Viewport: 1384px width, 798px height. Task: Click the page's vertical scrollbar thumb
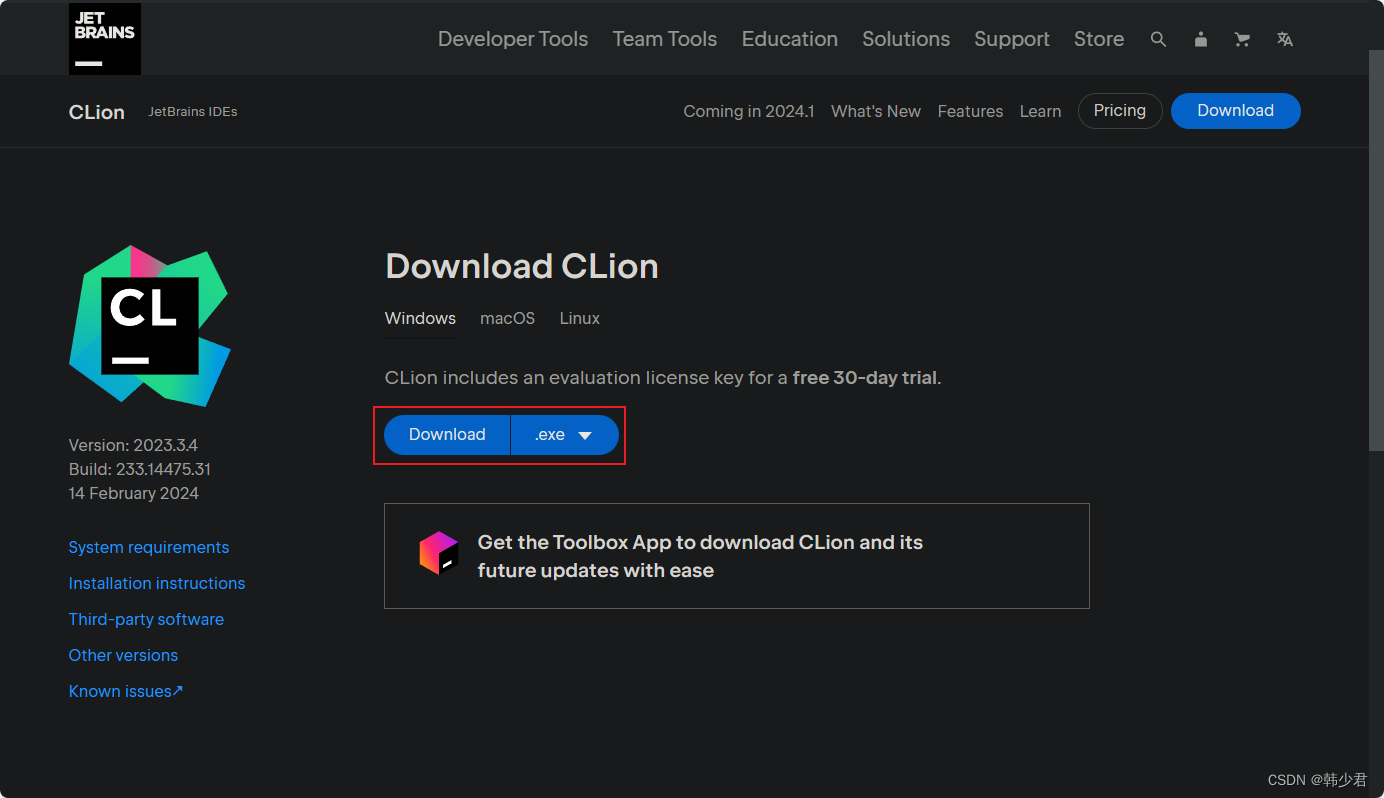1376,250
